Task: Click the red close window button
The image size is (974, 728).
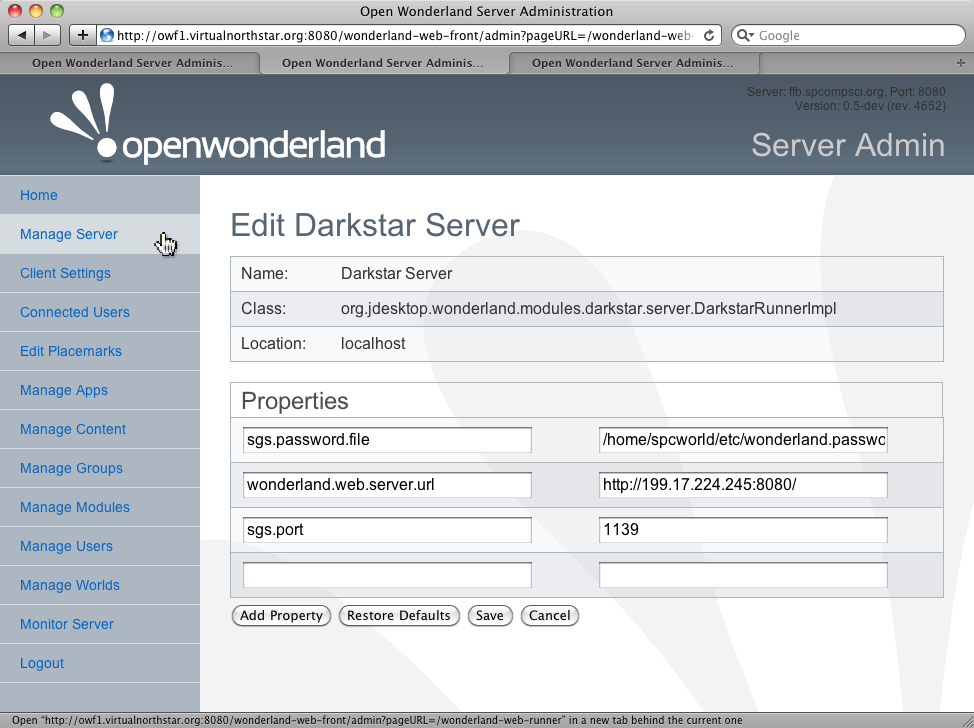Action: (x=15, y=11)
